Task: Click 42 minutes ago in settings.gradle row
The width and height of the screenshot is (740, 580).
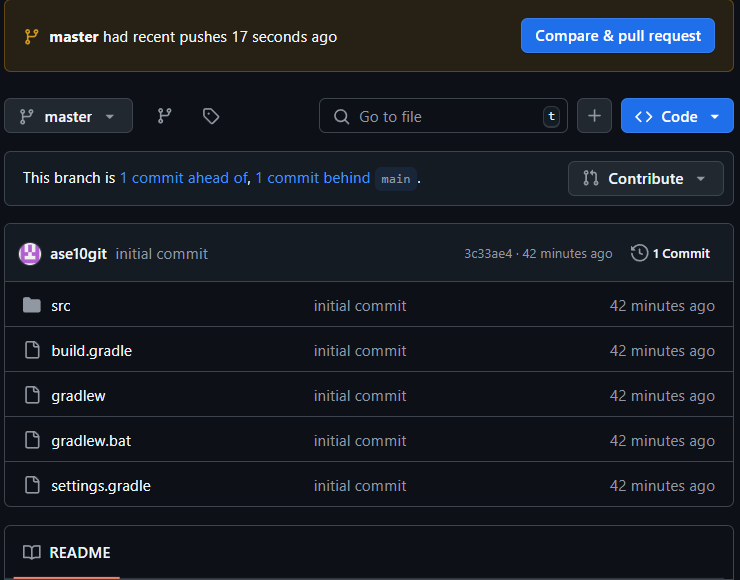Action: coord(662,486)
